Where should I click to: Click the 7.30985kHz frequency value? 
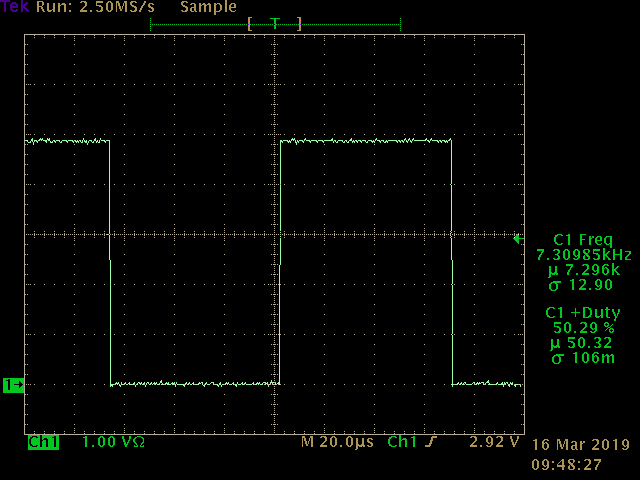click(584, 255)
